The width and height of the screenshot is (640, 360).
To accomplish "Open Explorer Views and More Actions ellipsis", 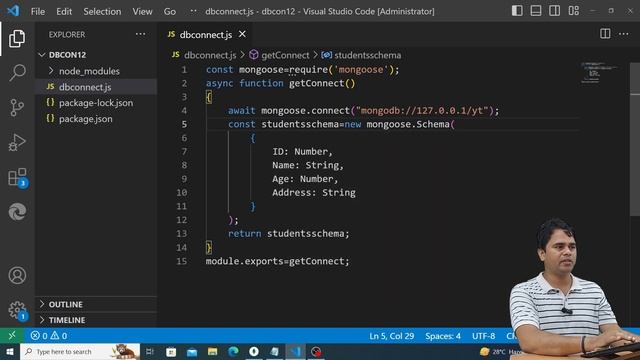I will point(140,34).
